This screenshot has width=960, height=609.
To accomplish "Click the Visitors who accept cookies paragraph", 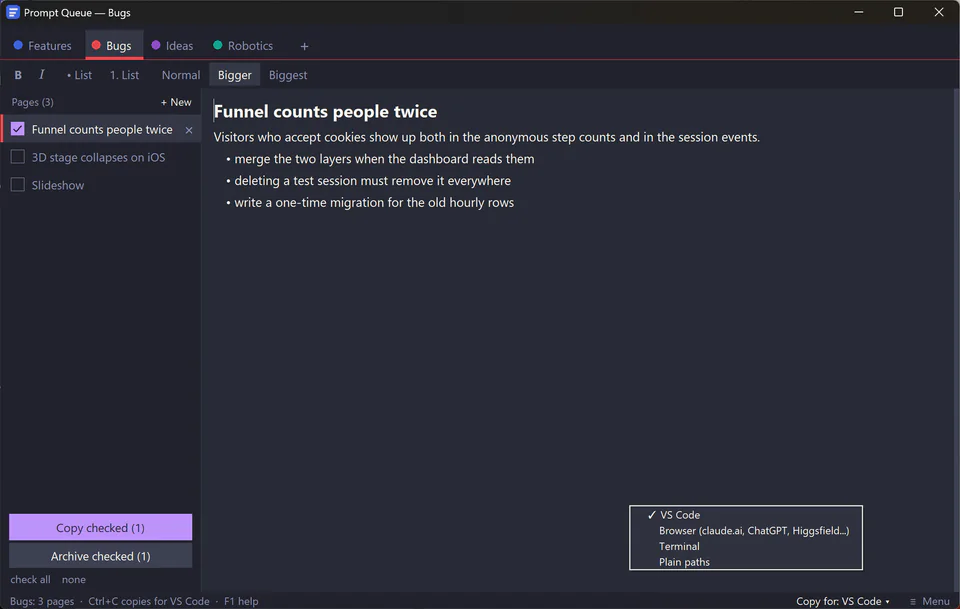I will (x=486, y=137).
